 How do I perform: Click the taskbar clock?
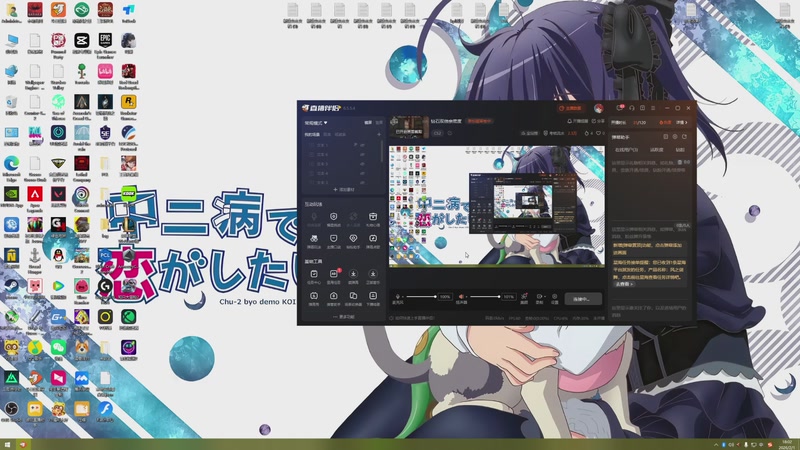[x=787, y=444]
